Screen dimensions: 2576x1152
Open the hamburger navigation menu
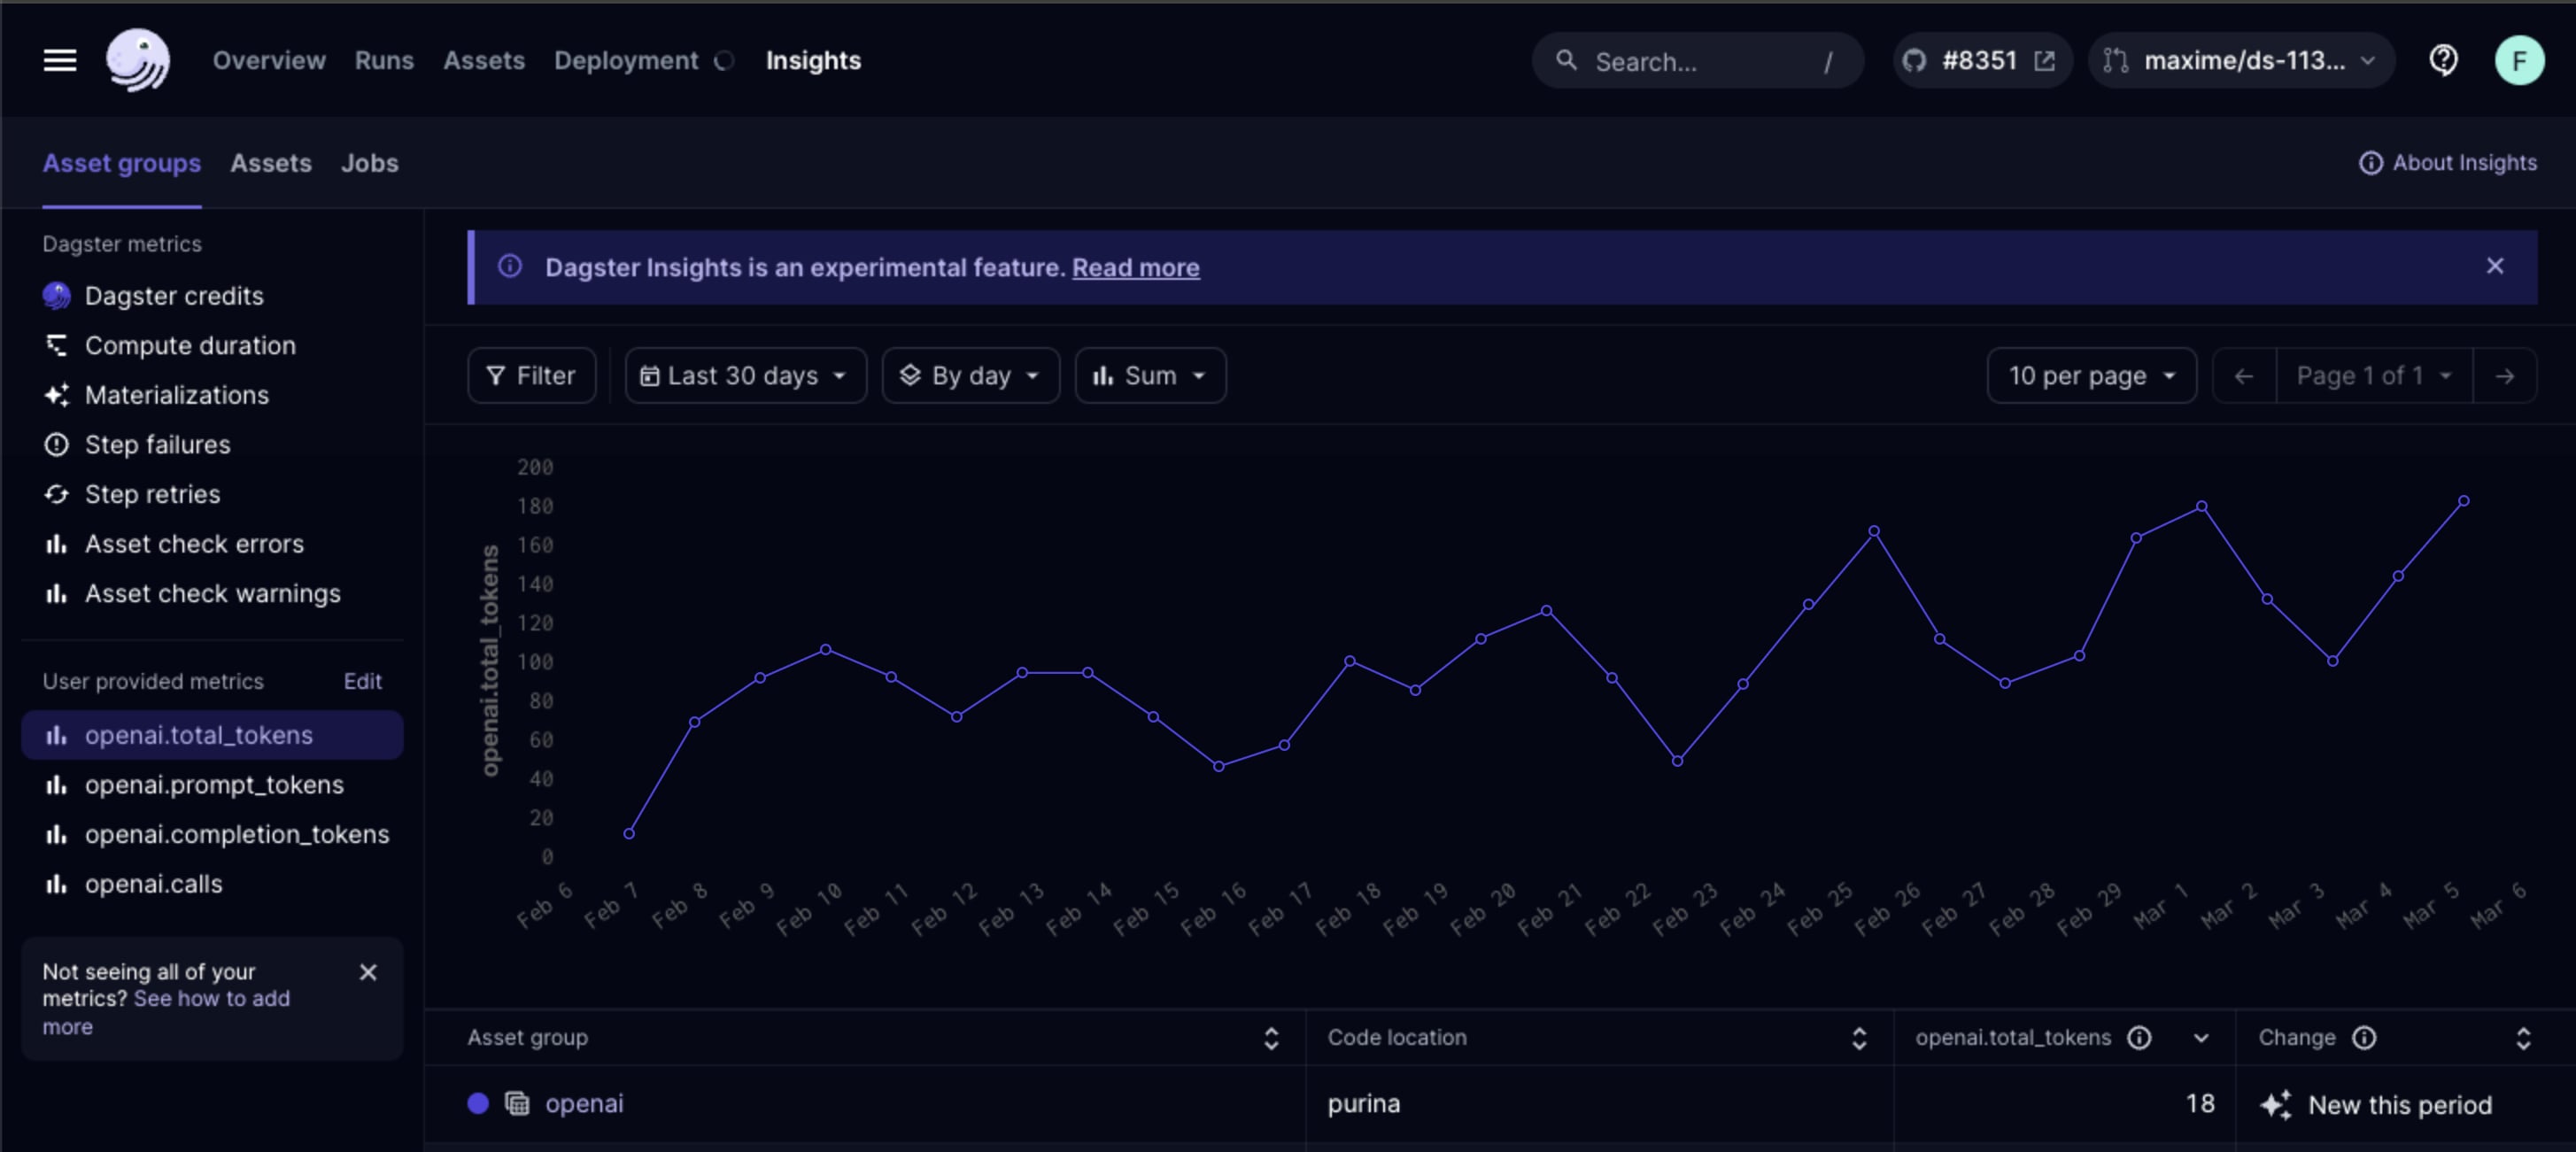coord(59,60)
